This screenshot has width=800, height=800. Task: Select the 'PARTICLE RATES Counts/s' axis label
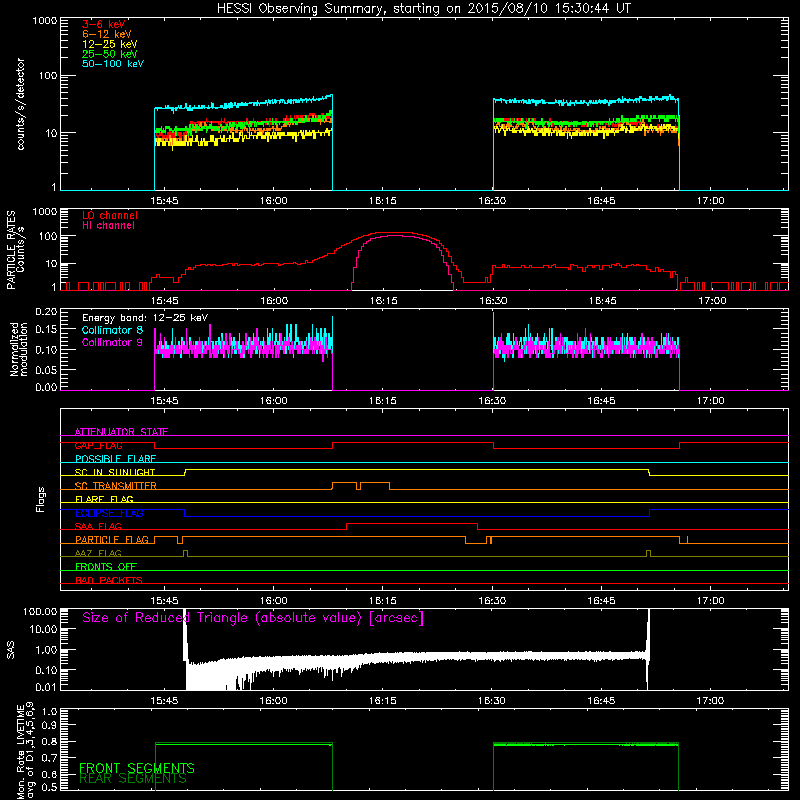(x=15, y=250)
